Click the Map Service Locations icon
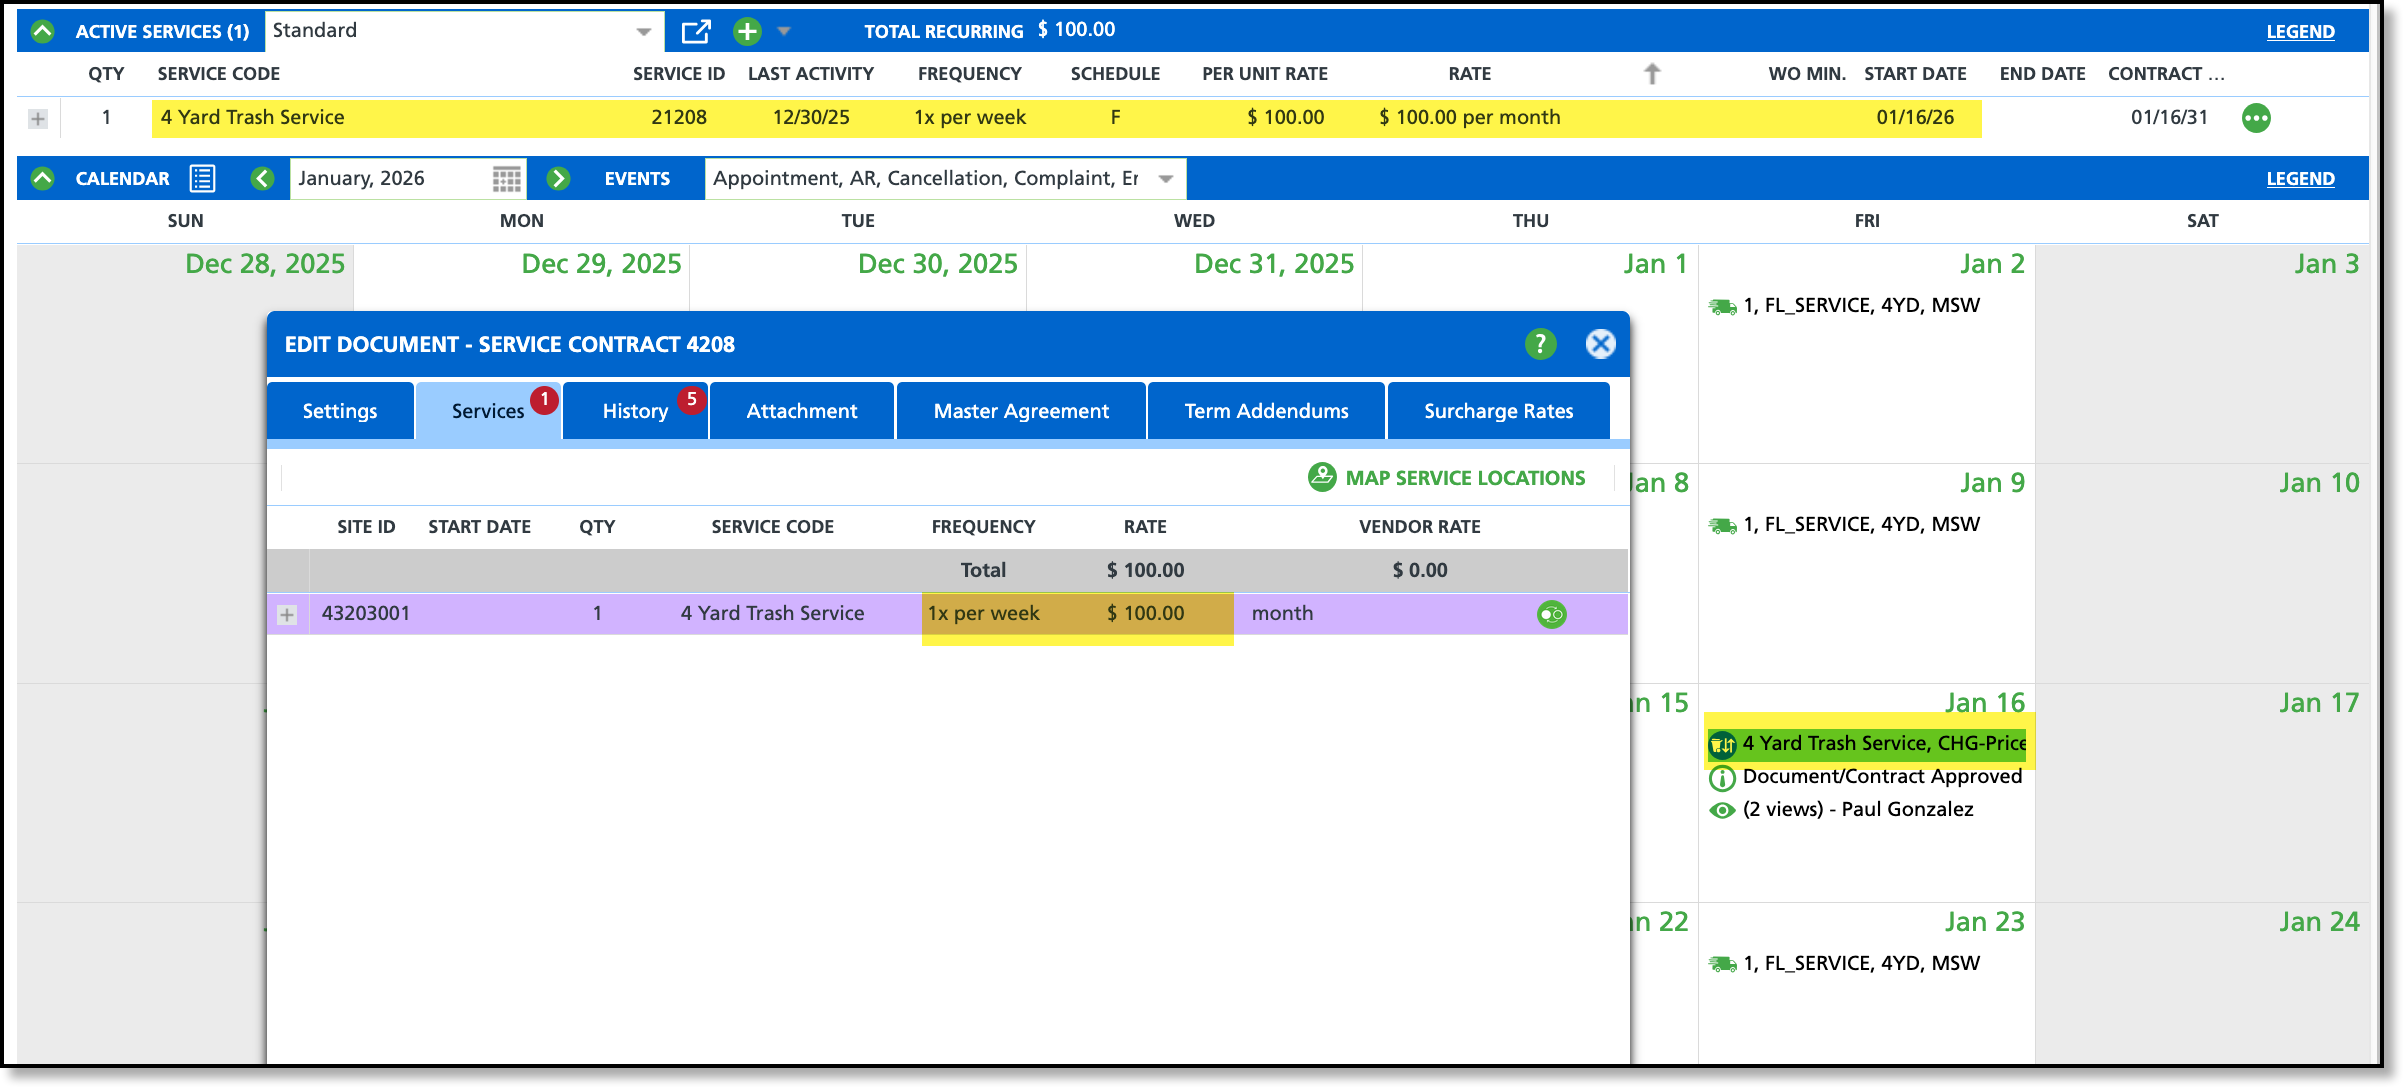Image resolution: width=2404 pixels, height=1088 pixels. tap(1322, 477)
